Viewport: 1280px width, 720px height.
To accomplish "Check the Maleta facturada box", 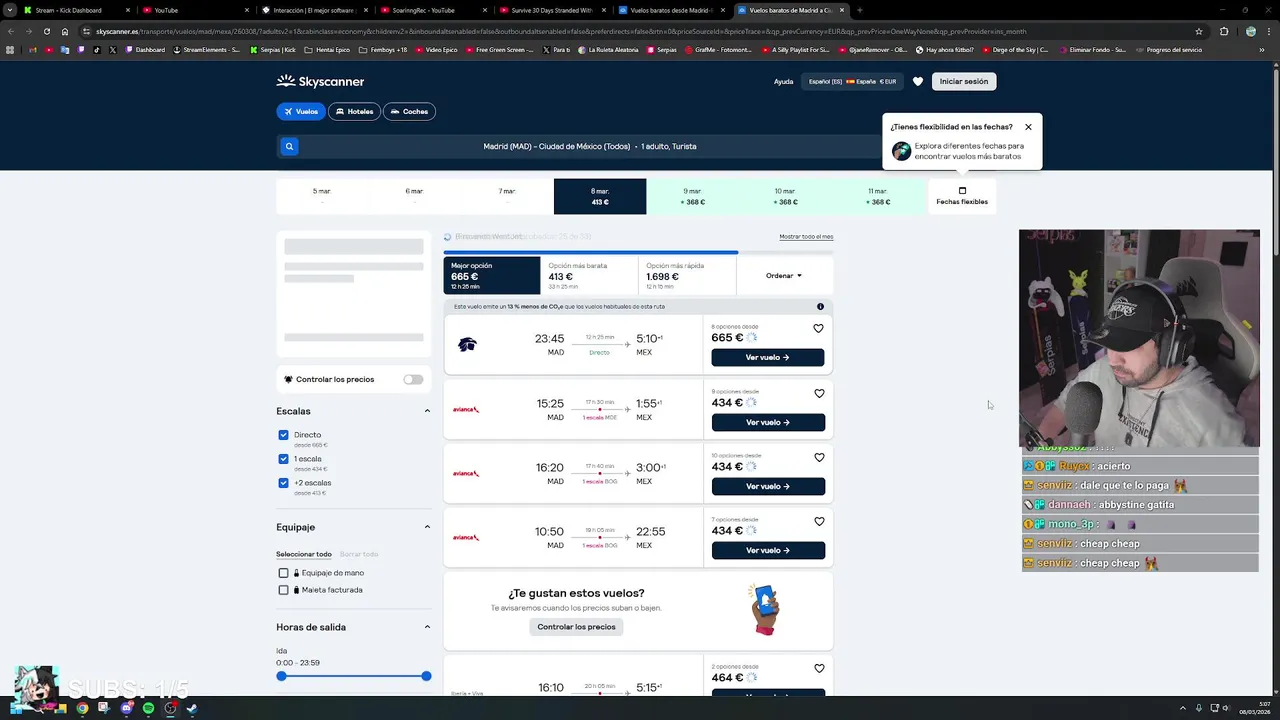I will [283, 590].
